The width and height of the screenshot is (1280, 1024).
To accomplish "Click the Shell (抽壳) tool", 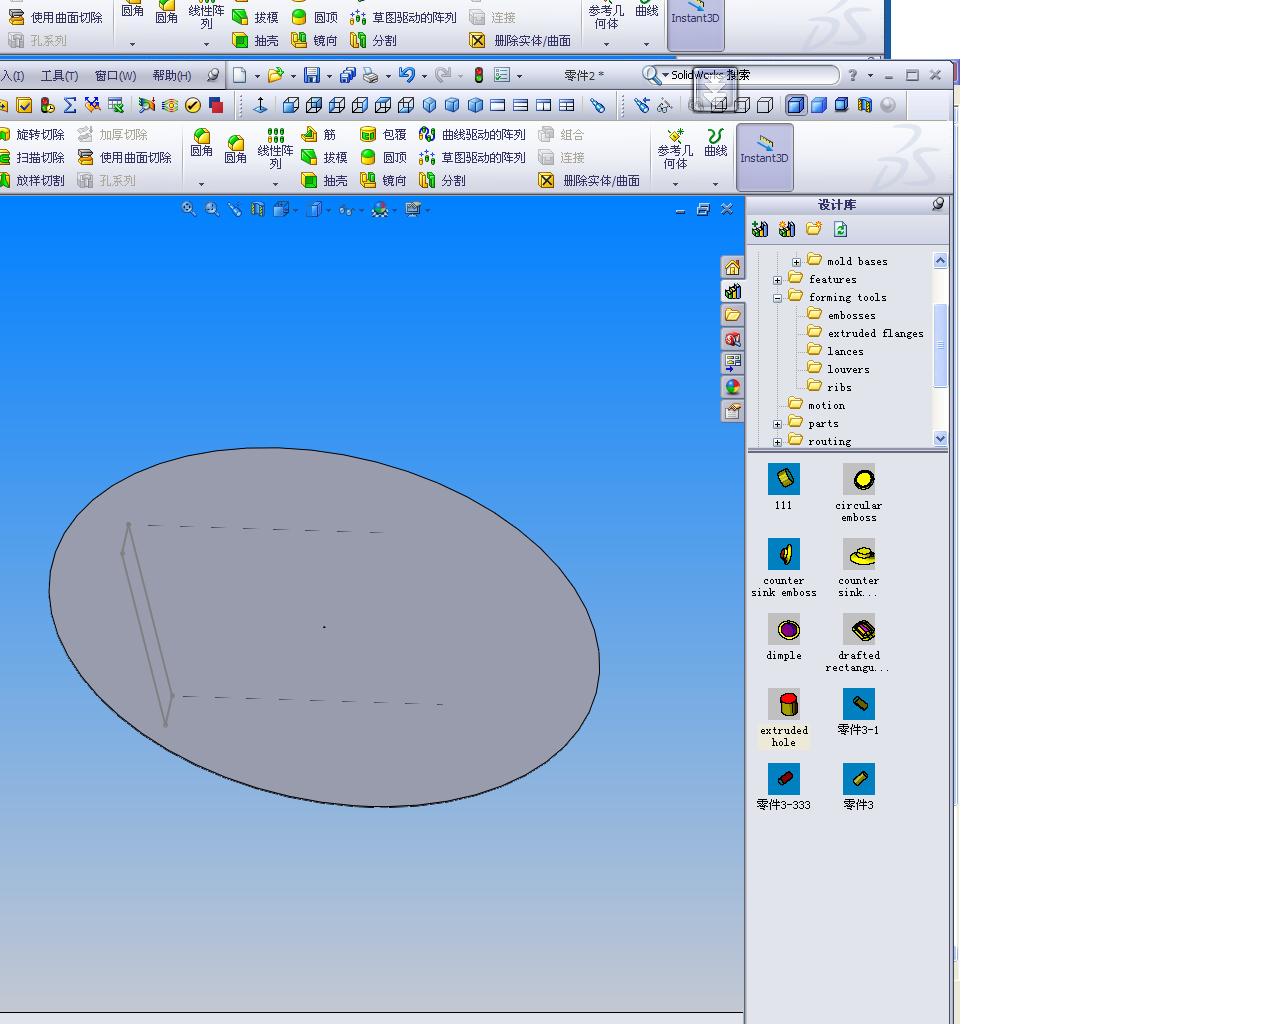I will [325, 180].
